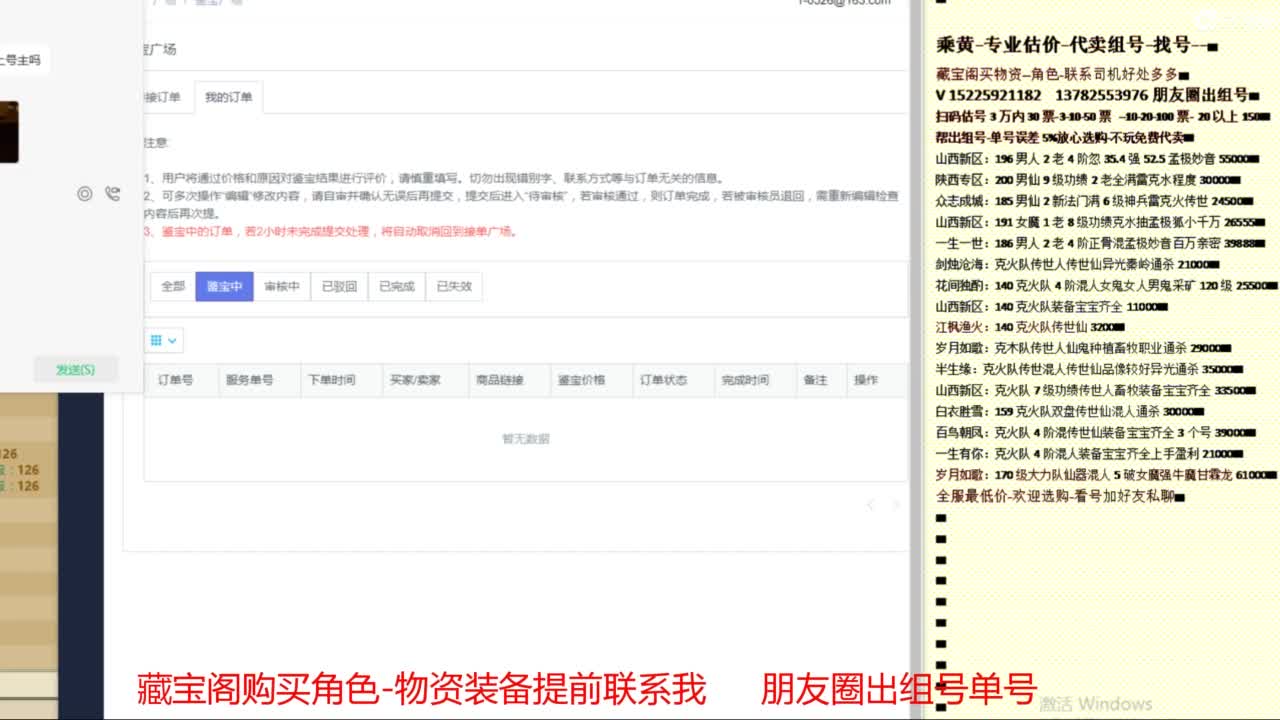Click the notepad line 岁月如歌: 克木队传世人
Viewport: 1280px width, 720px height.
click(1083, 348)
